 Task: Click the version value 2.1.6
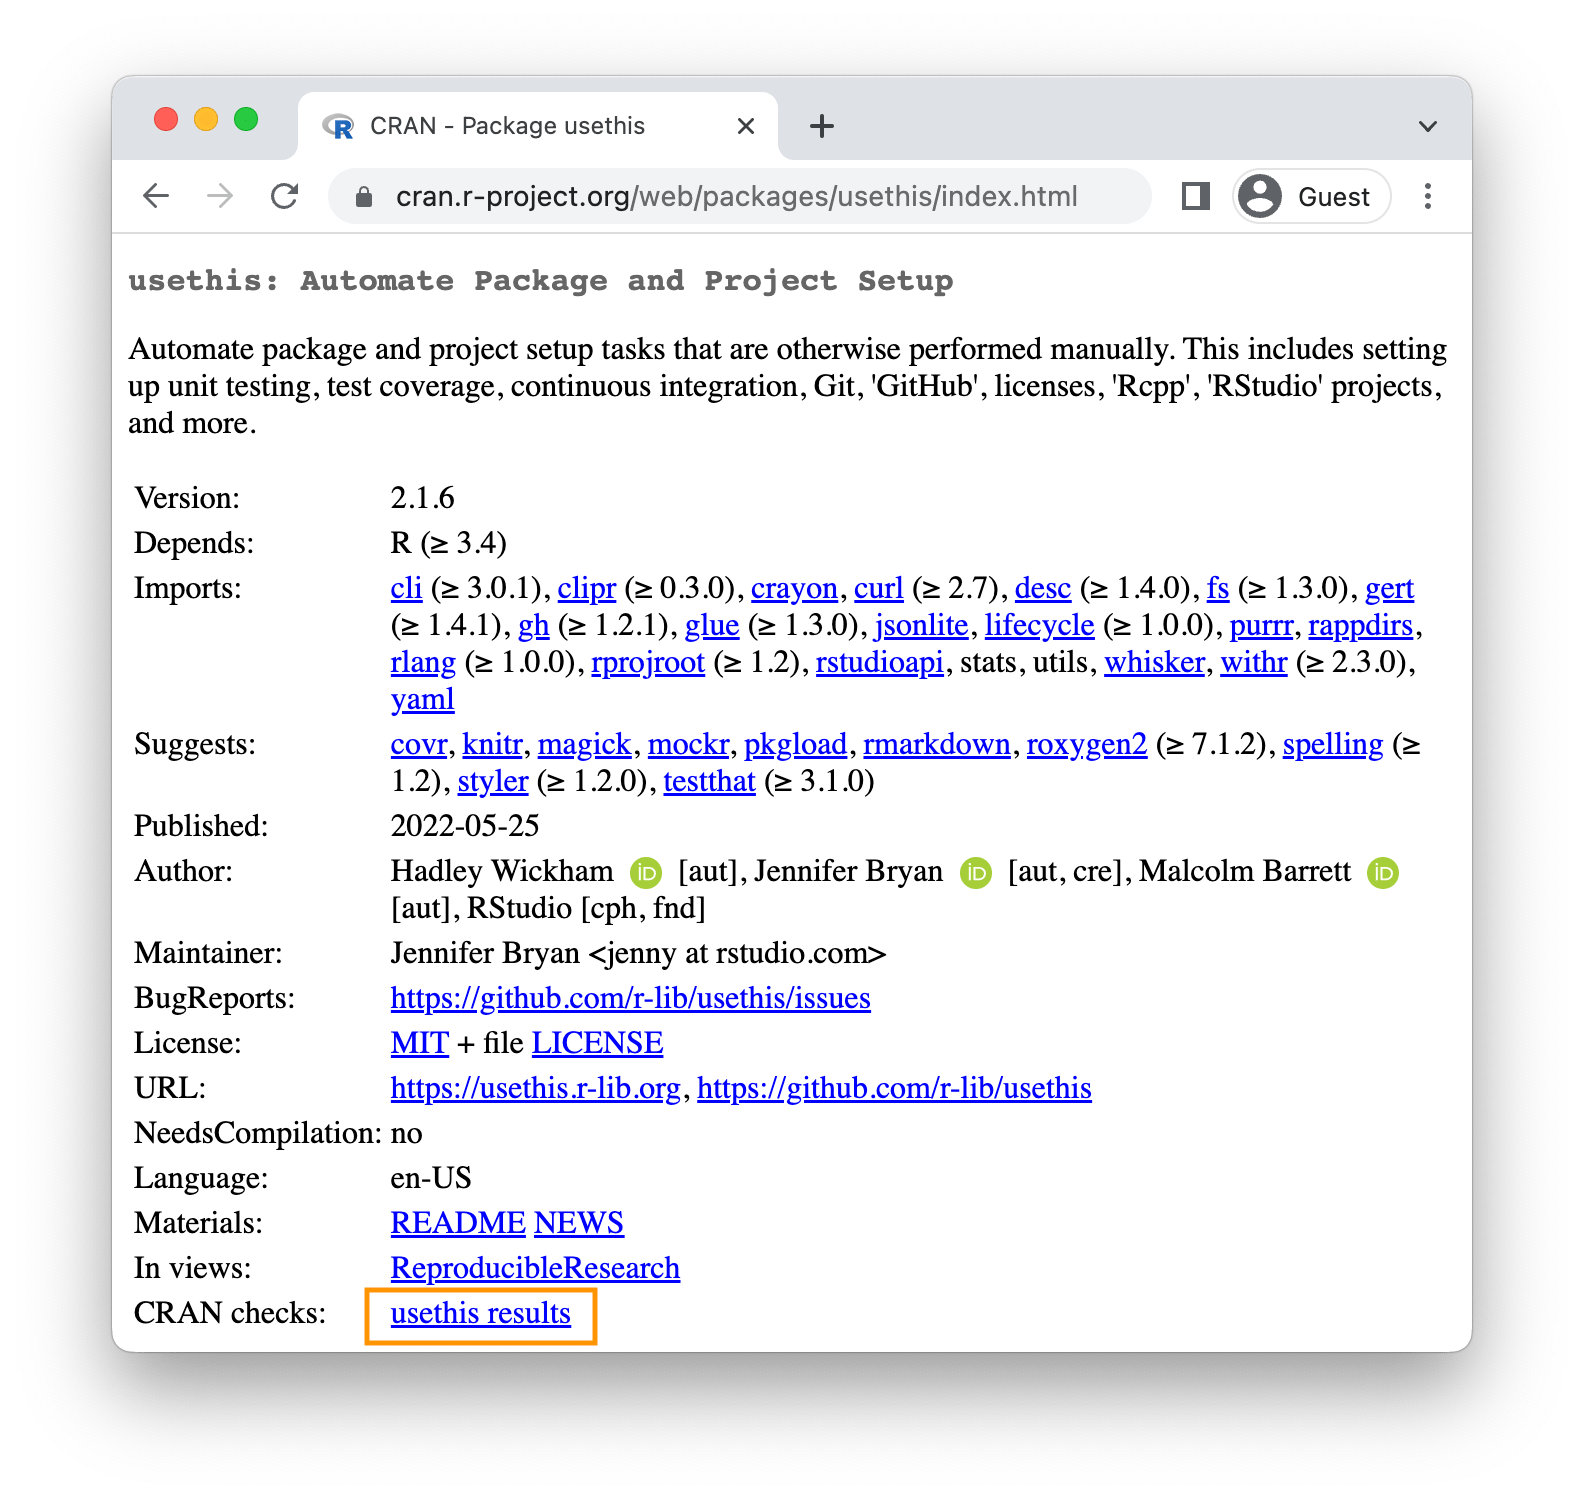(423, 498)
